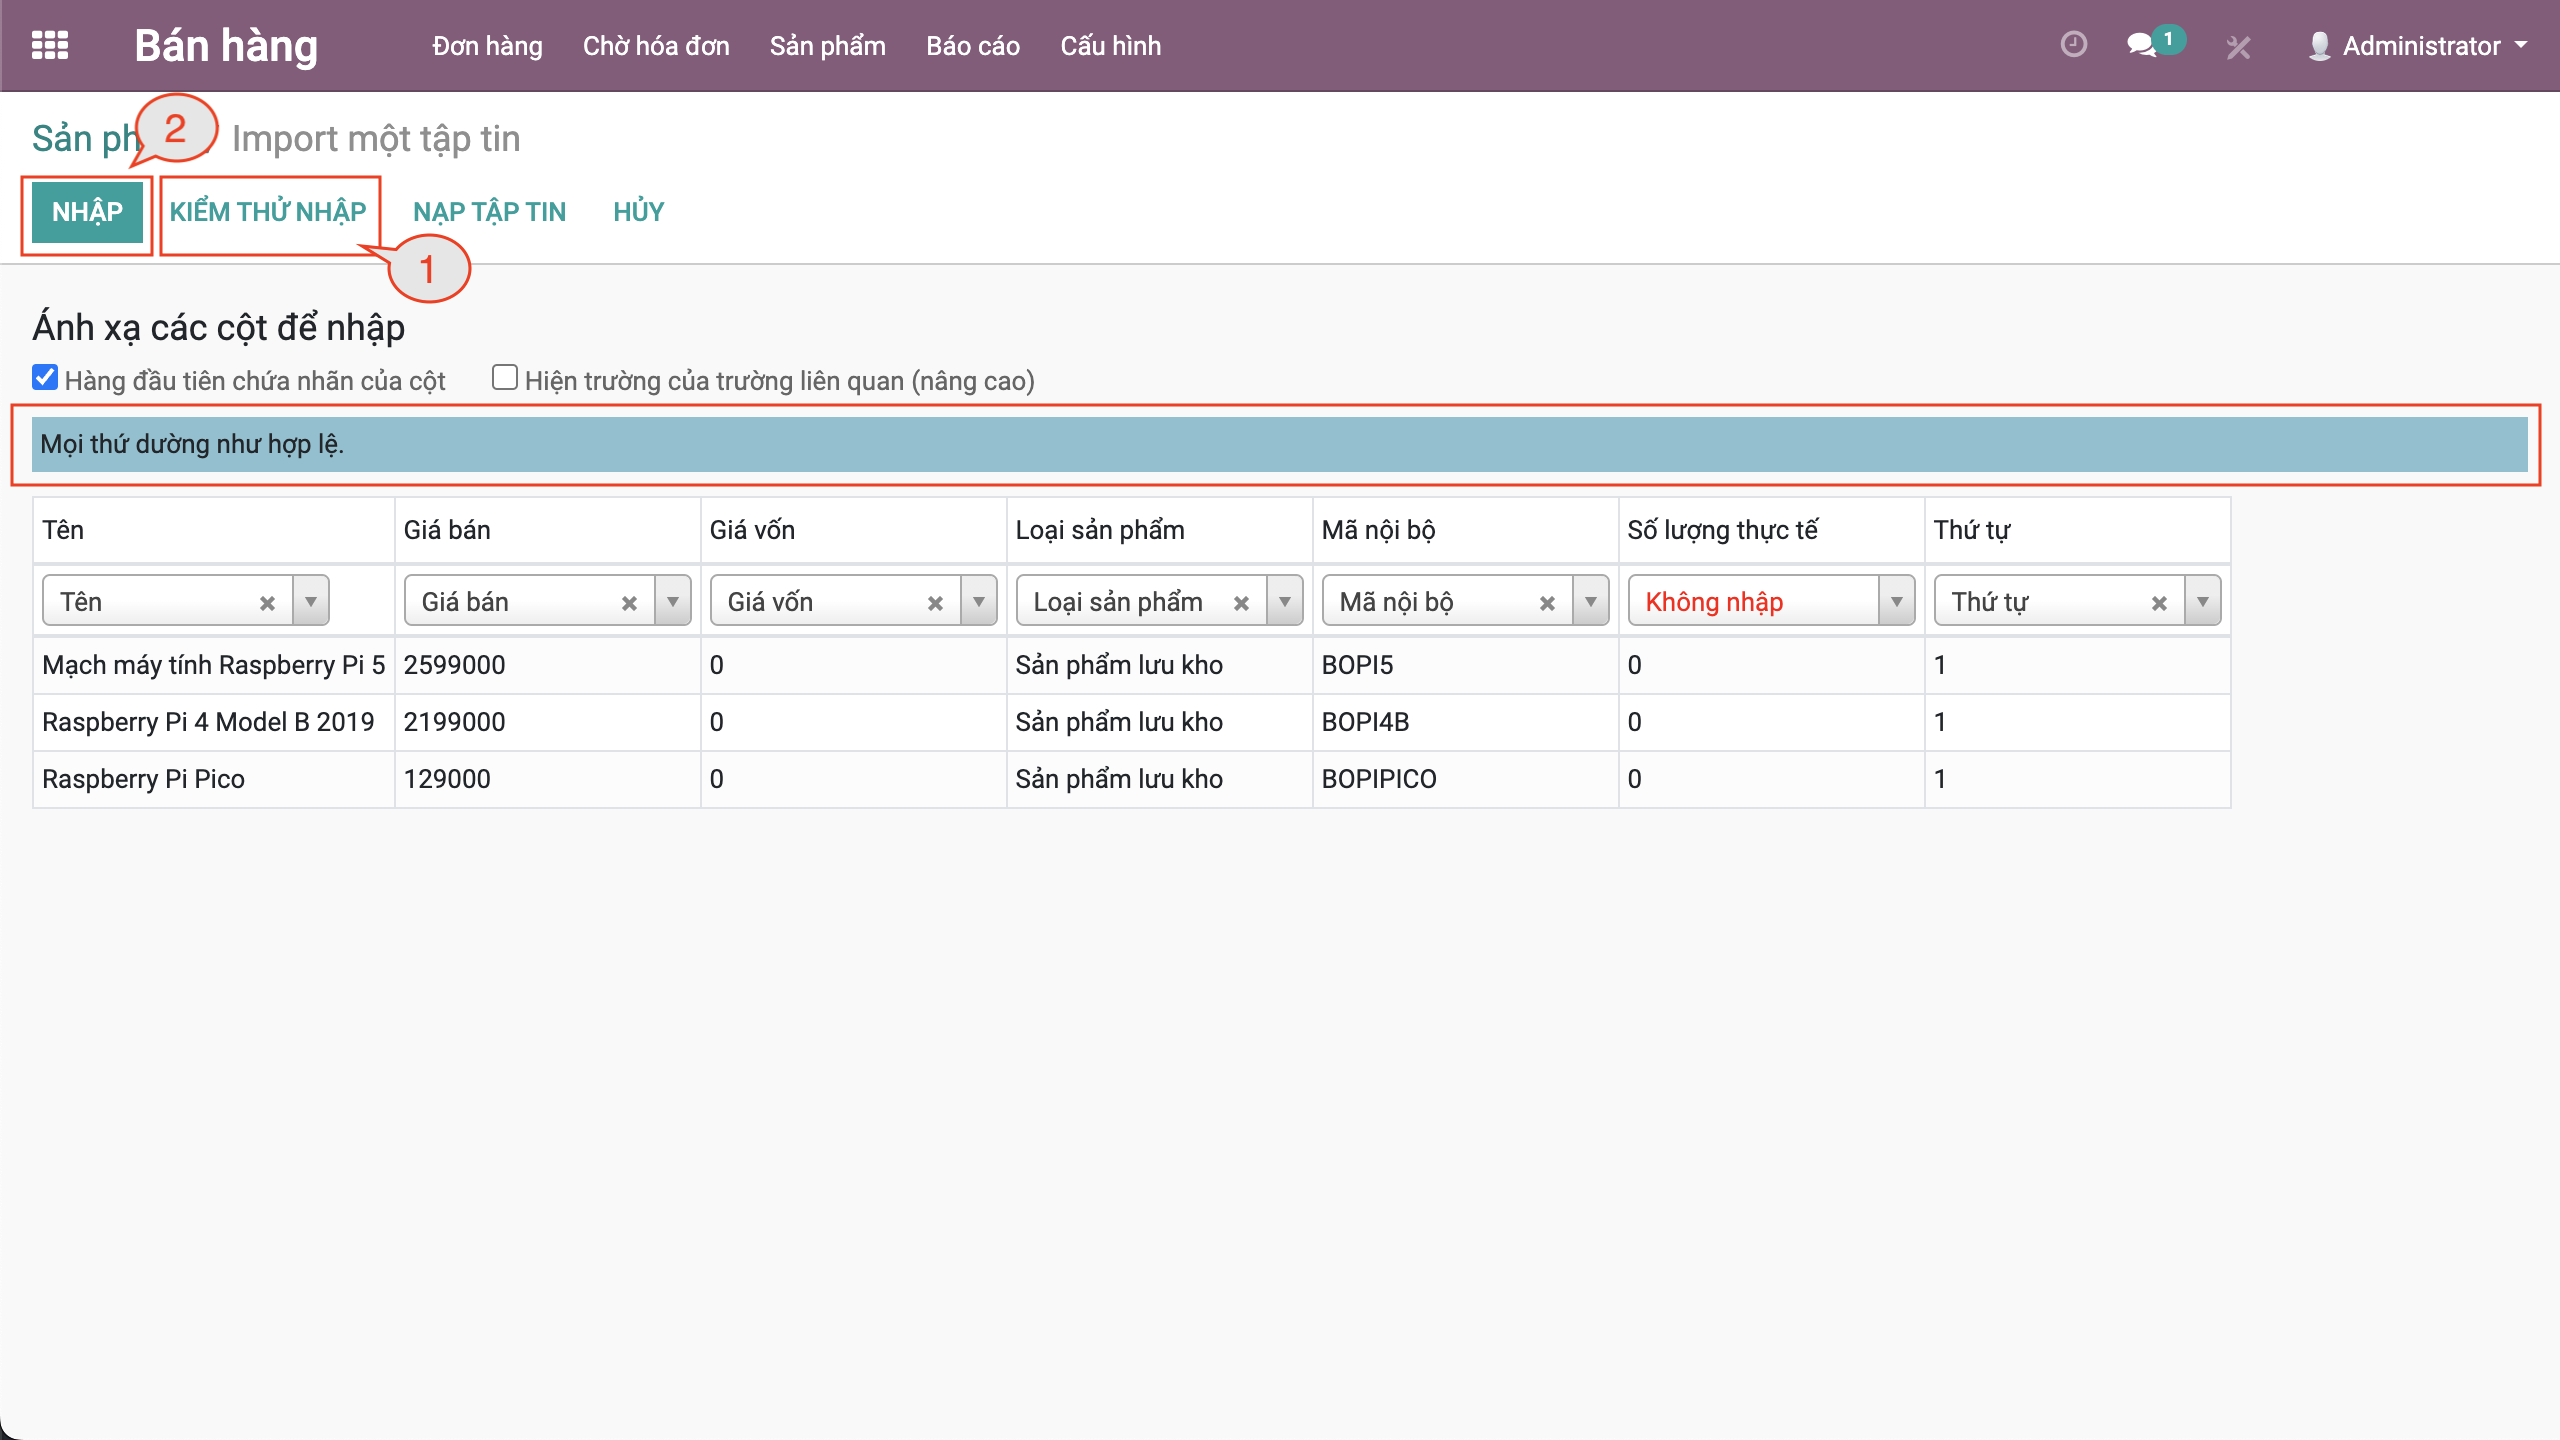Open the conversations chat bubble icon
Image resolution: width=2560 pixels, height=1440 pixels.
[2140, 45]
